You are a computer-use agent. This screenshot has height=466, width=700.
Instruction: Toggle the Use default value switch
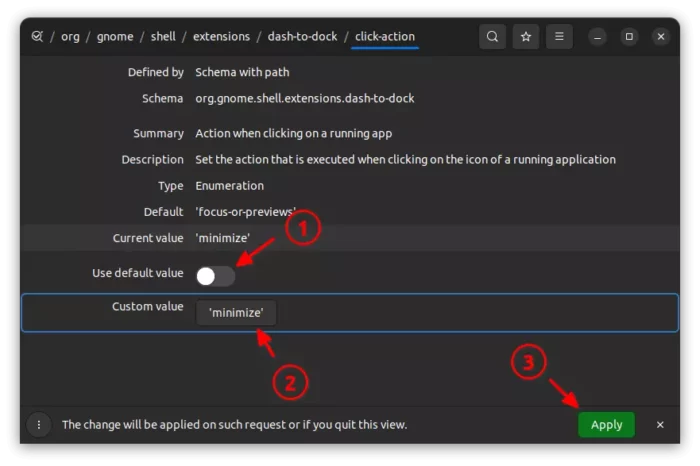point(216,276)
